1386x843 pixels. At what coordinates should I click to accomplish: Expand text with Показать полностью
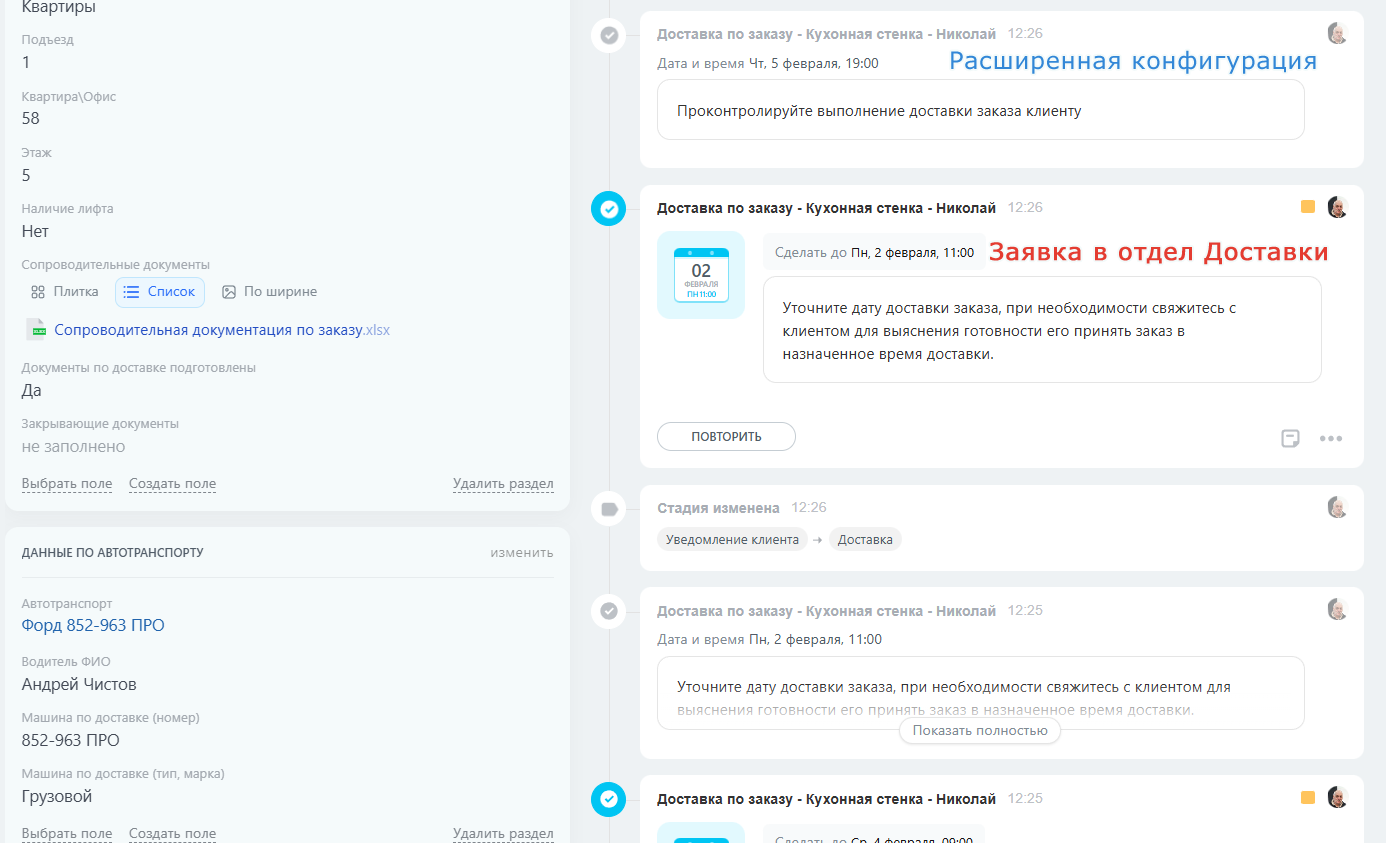pos(980,730)
